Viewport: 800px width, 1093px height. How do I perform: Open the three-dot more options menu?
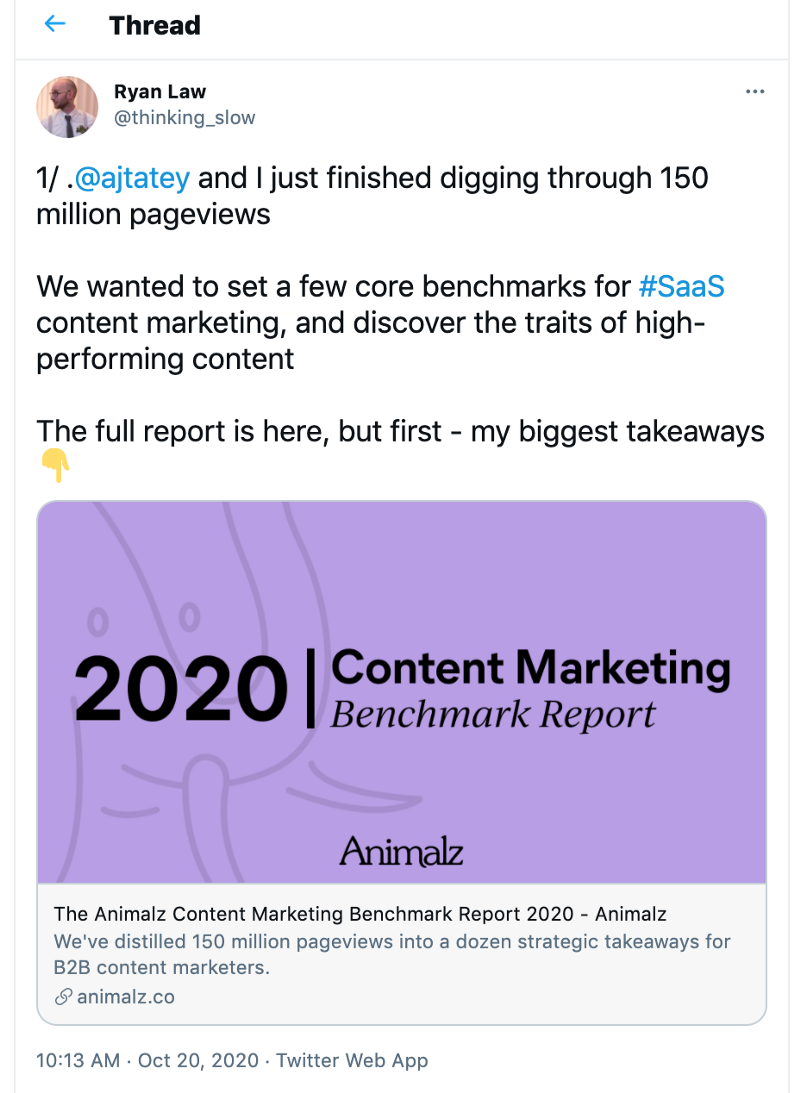(755, 91)
